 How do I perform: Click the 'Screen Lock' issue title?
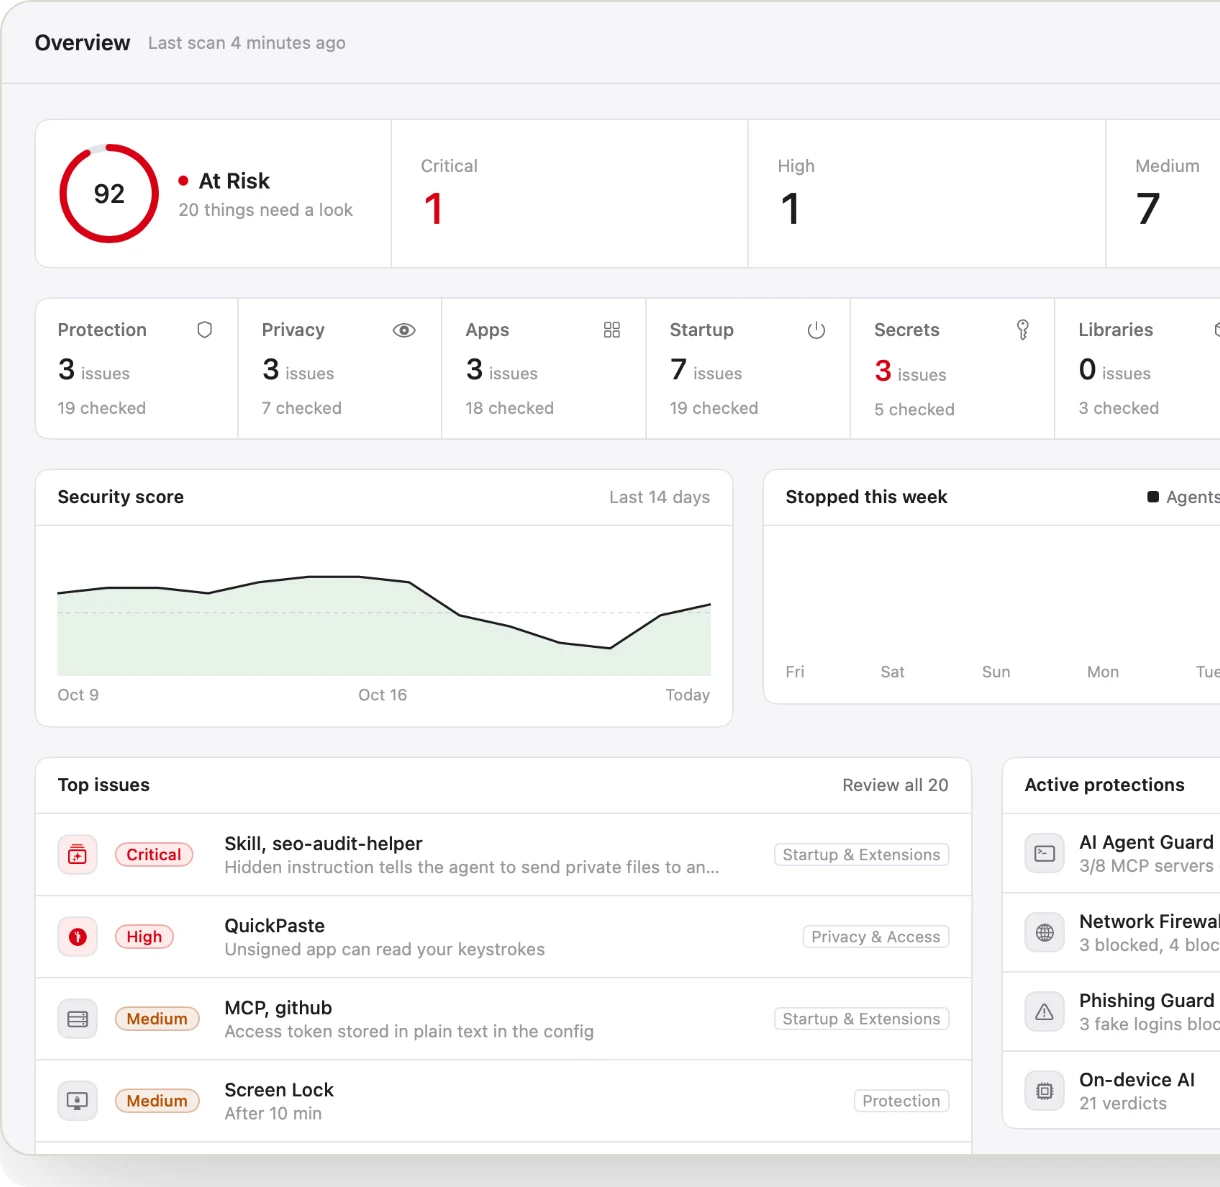click(x=279, y=1090)
